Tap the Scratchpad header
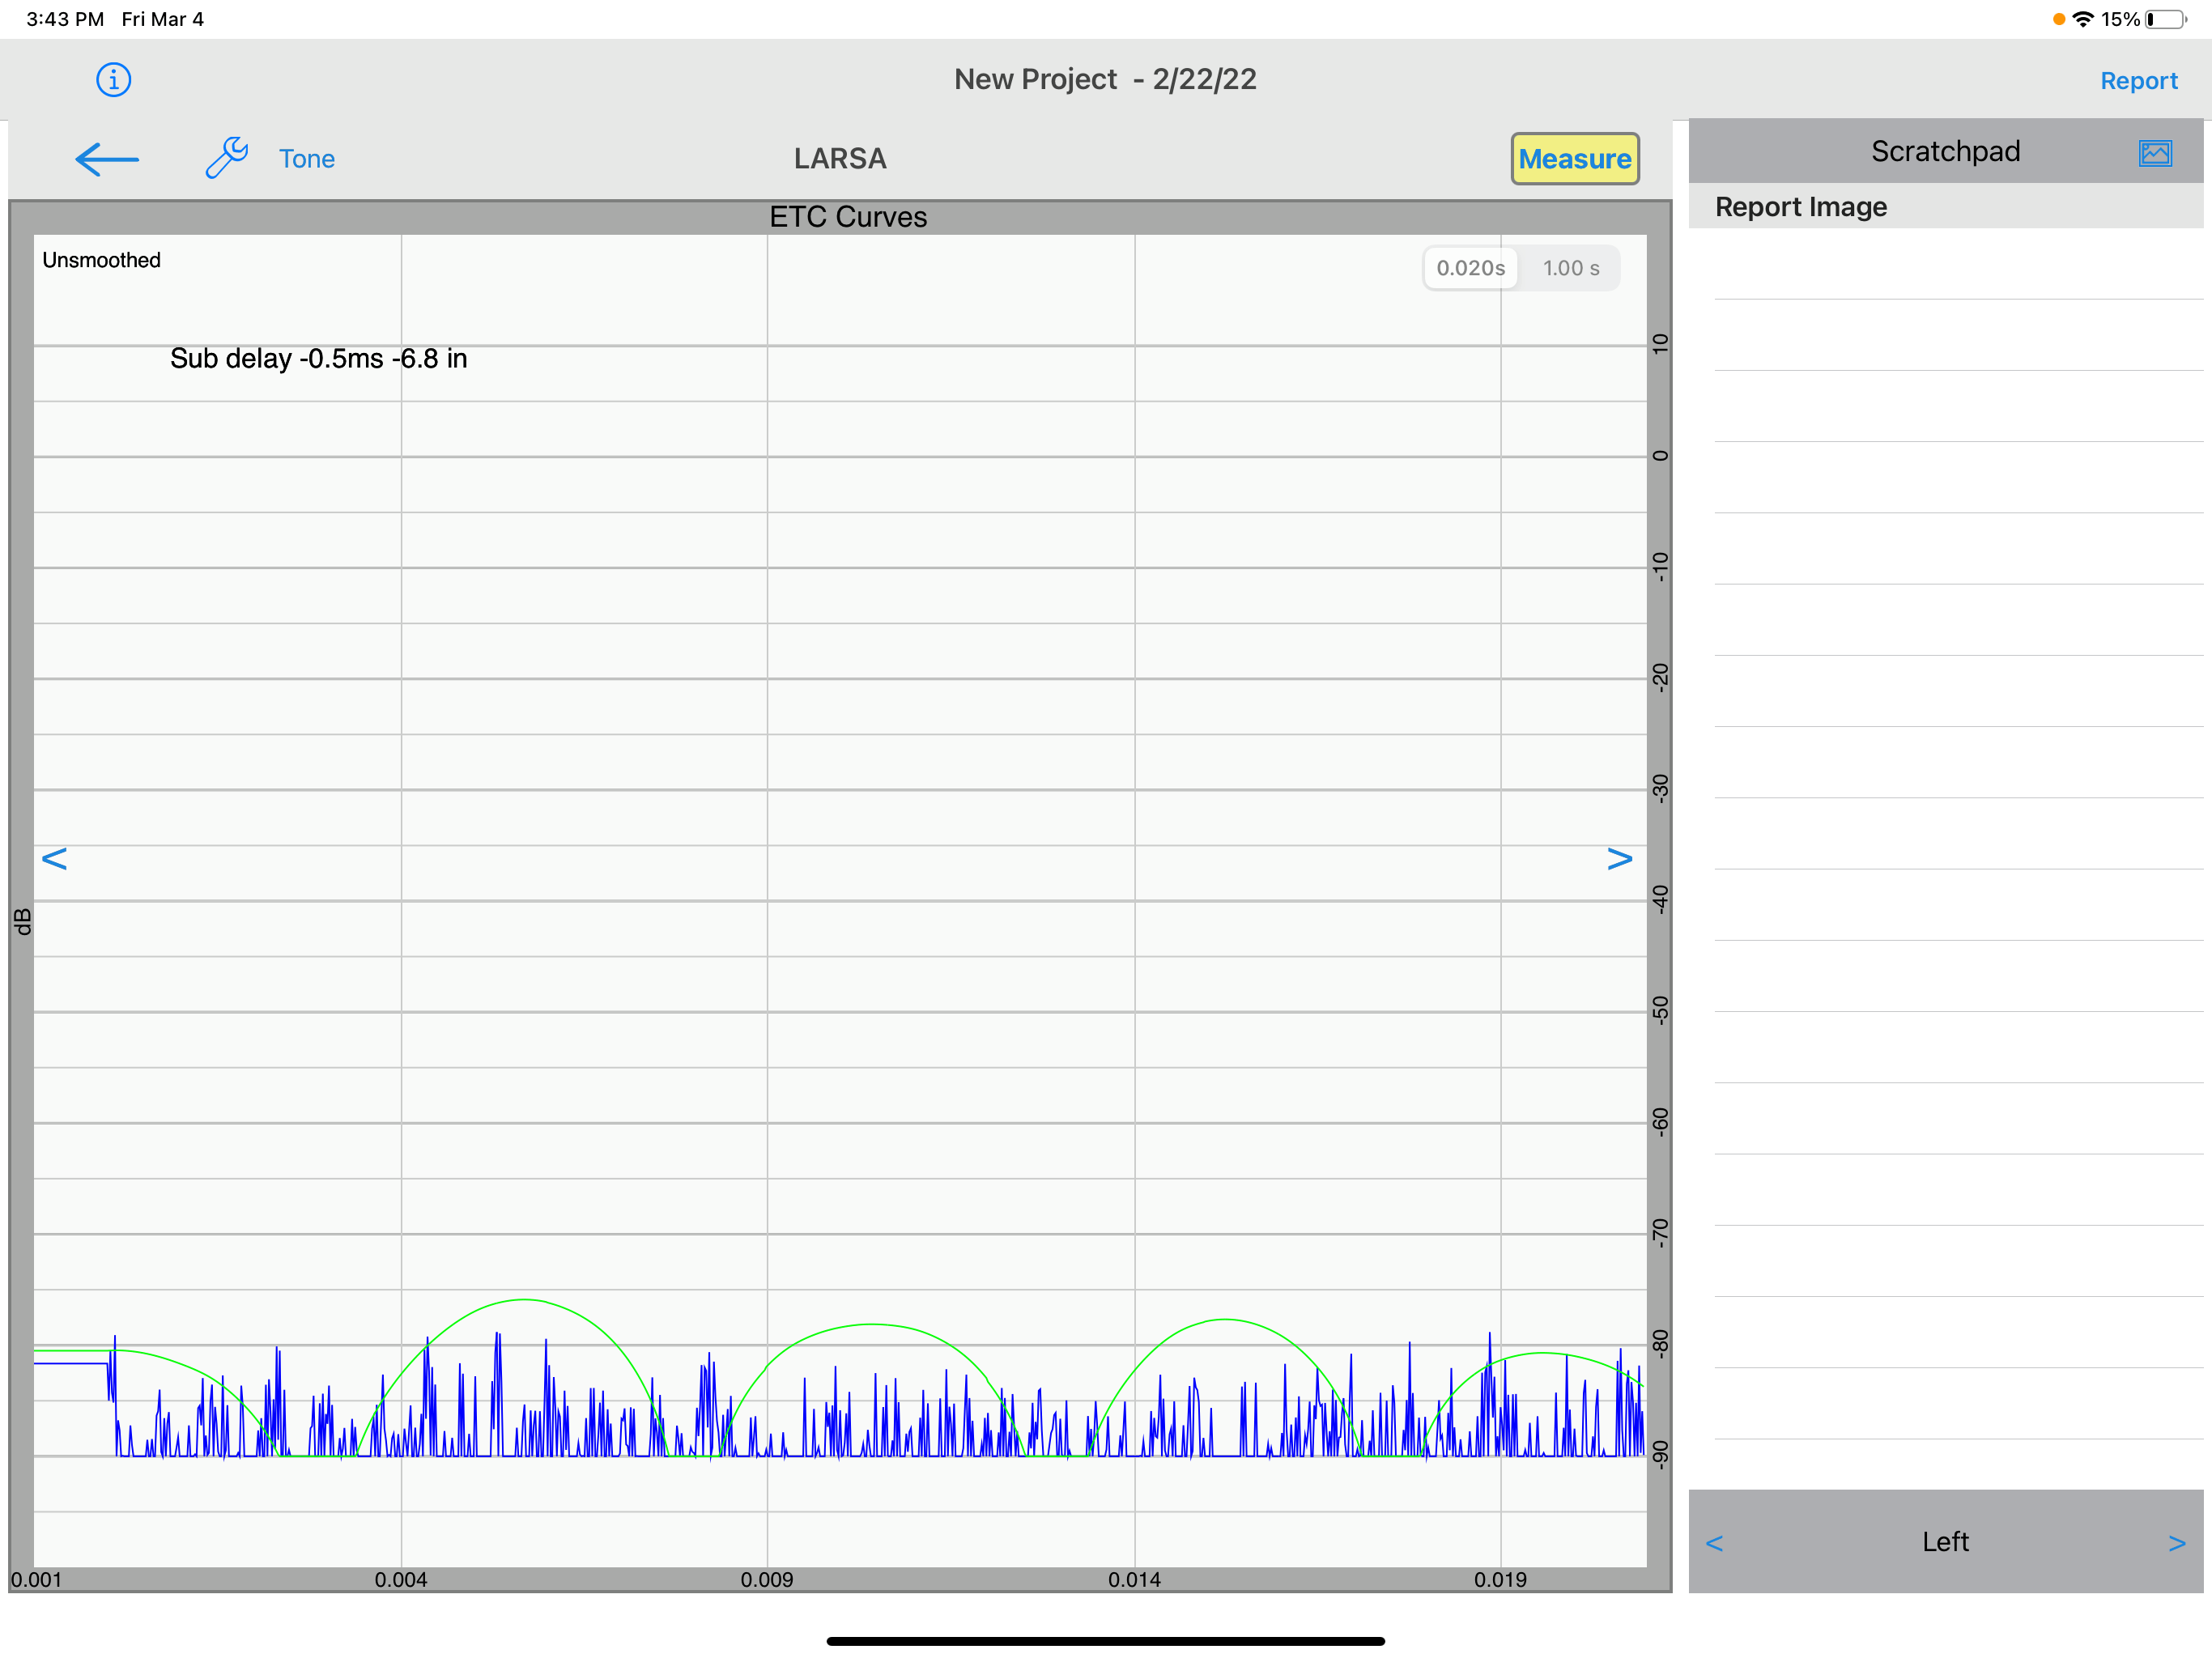Viewport: 2212px width, 1658px height. click(1944, 151)
